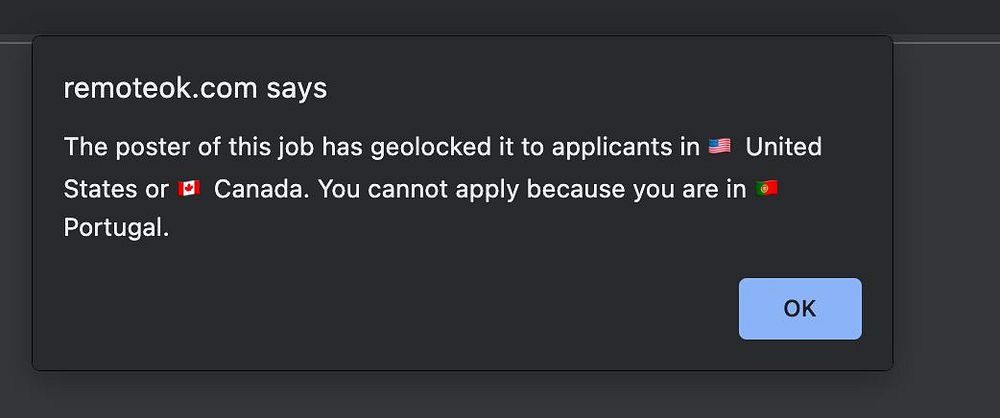Click the 'remoteok.com says' dialog title
Image resolution: width=1000 pixels, height=418 pixels.
click(x=195, y=88)
